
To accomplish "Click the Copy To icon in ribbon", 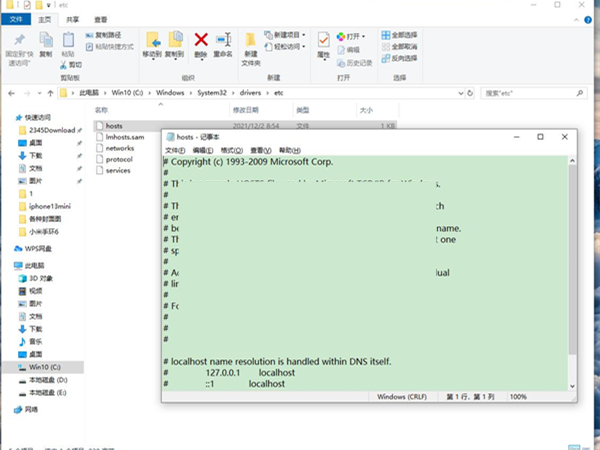I will coord(176,41).
